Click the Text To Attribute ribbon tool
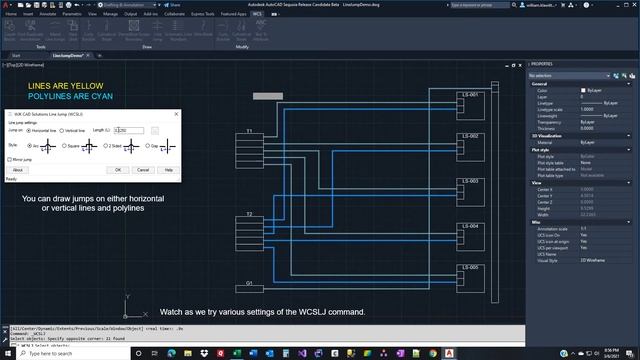The image size is (640, 360). click(x=261, y=30)
